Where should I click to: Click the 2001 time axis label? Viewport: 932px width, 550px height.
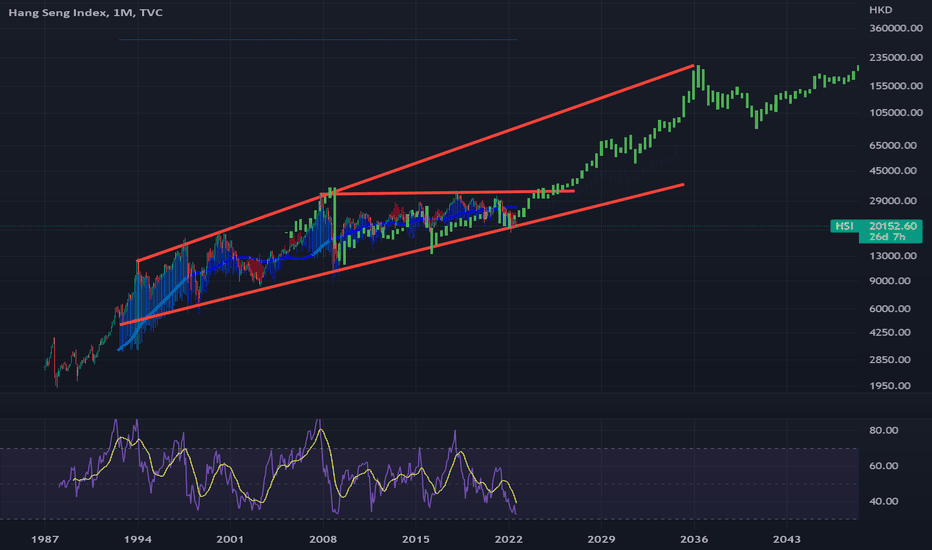[x=230, y=539]
